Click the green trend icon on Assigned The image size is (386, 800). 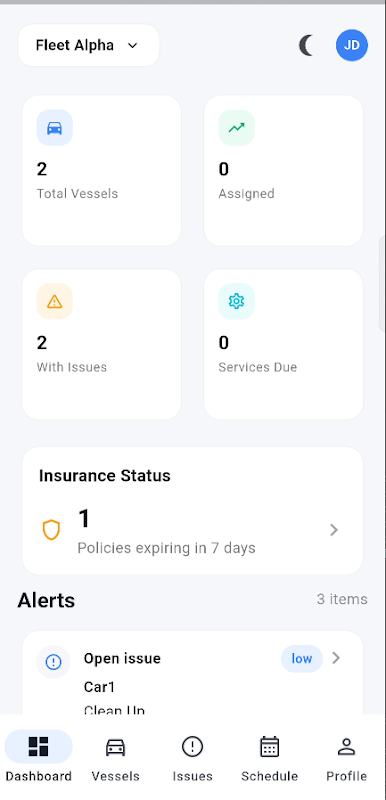pyautogui.click(x=237, y=128)
